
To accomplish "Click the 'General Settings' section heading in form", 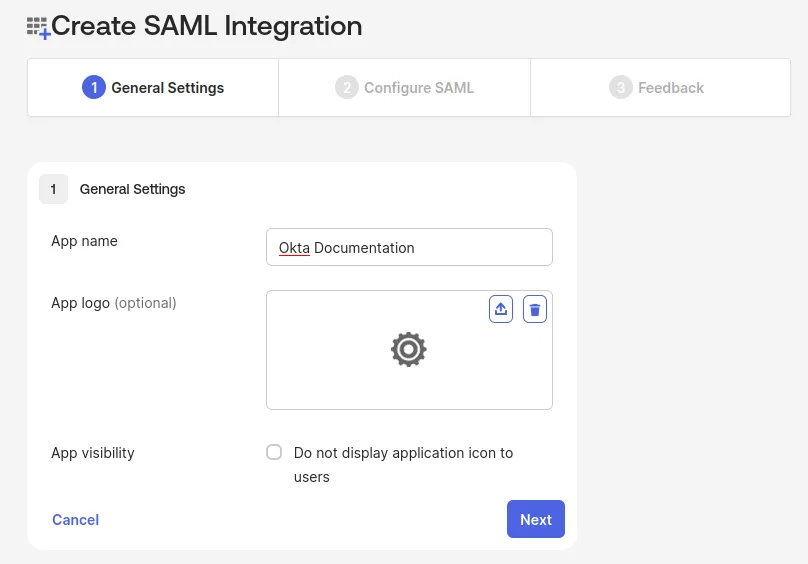I will (132, 189).
